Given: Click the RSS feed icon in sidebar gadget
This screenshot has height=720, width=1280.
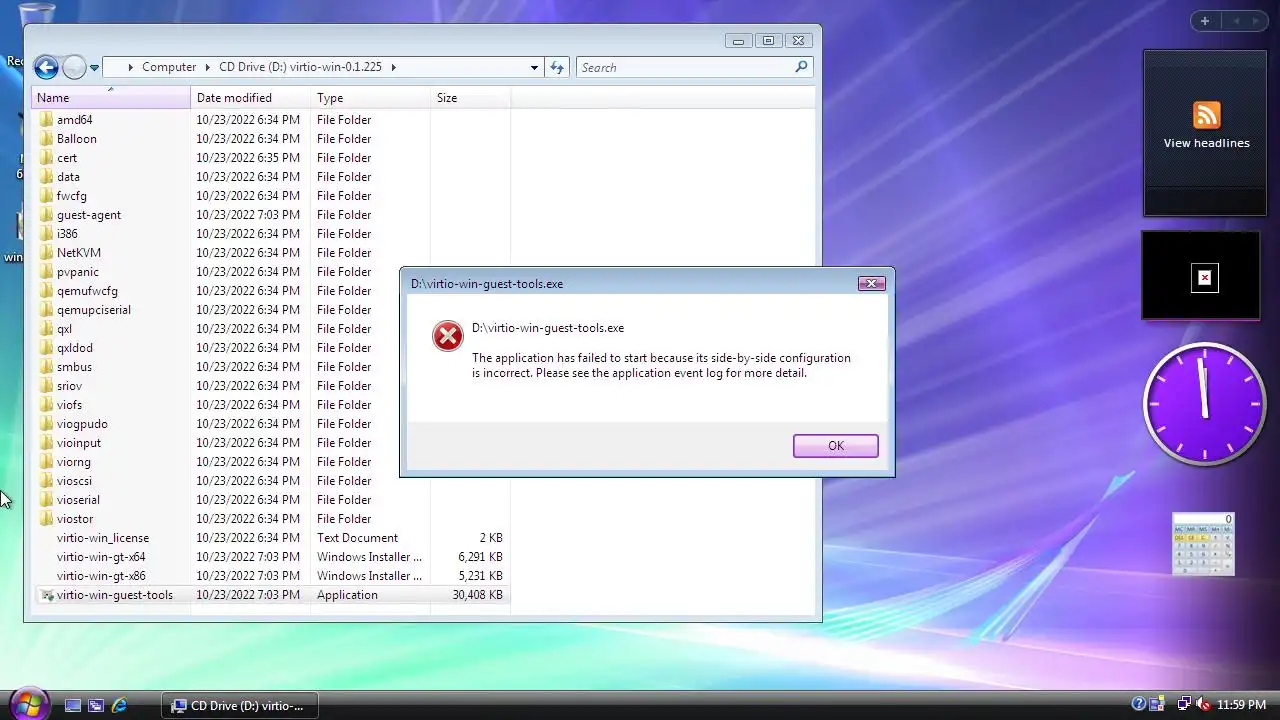Looking at the screenshot, I should pyautogui.click(x=1206, y=115).
